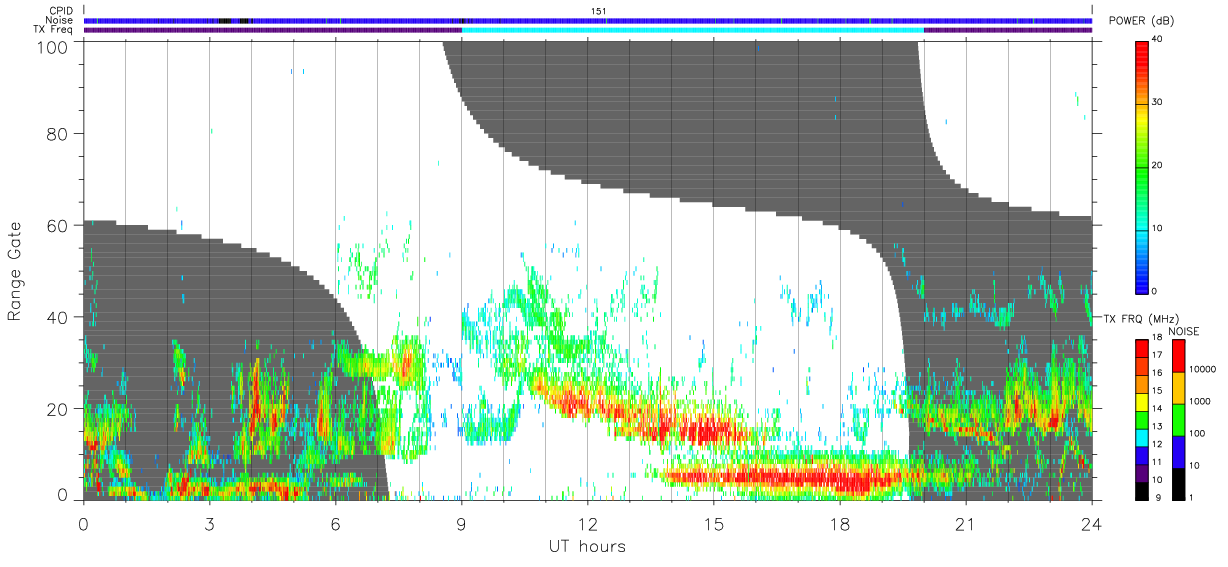Click the '14' tick on TX FRQ scale
The image size is (1228, 567).
coord(1159,408)
